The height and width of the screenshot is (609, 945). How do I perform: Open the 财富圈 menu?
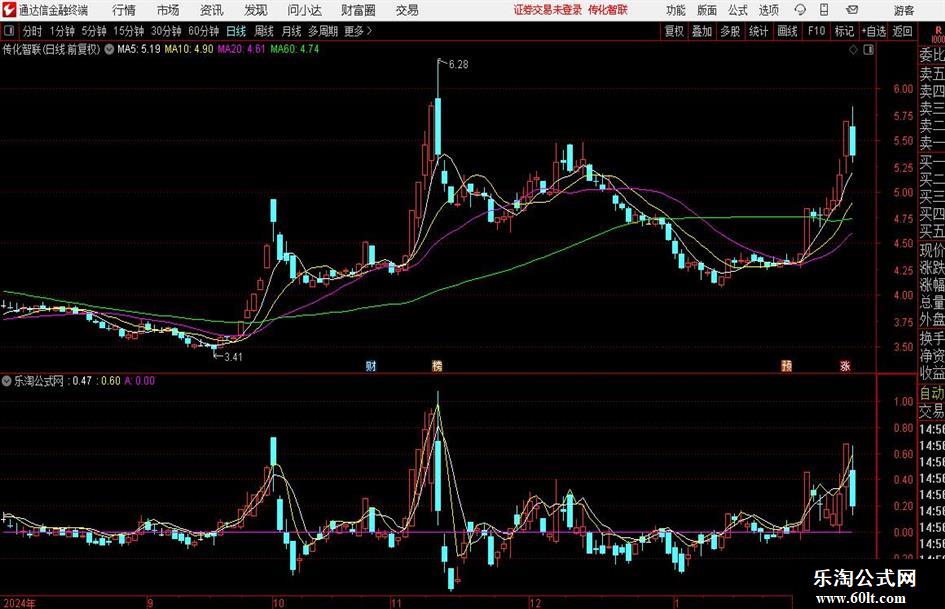tap(358, 10)
